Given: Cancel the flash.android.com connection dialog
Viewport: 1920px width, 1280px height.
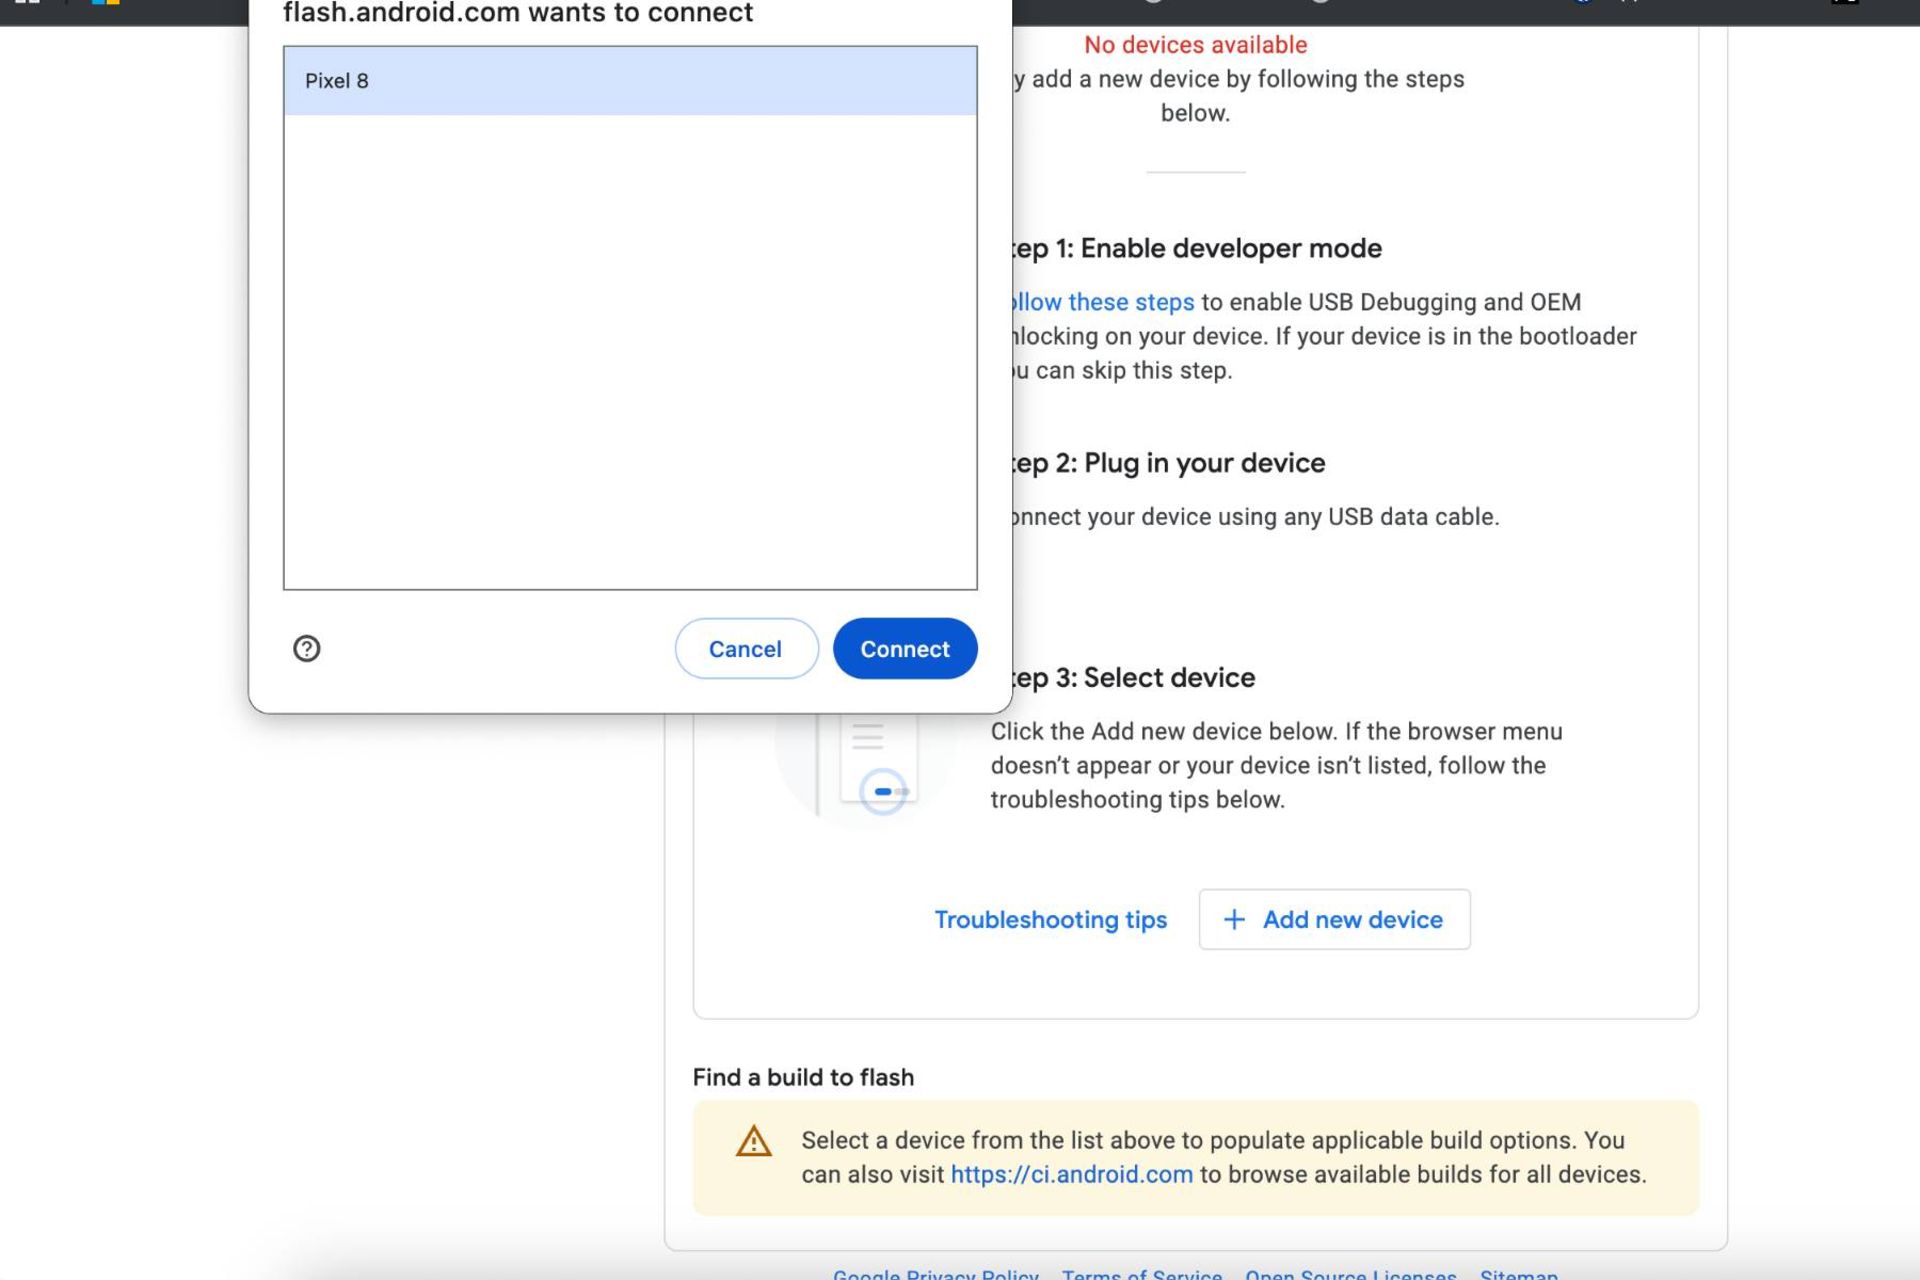Looking at the screenshot, I should point(745,648).
